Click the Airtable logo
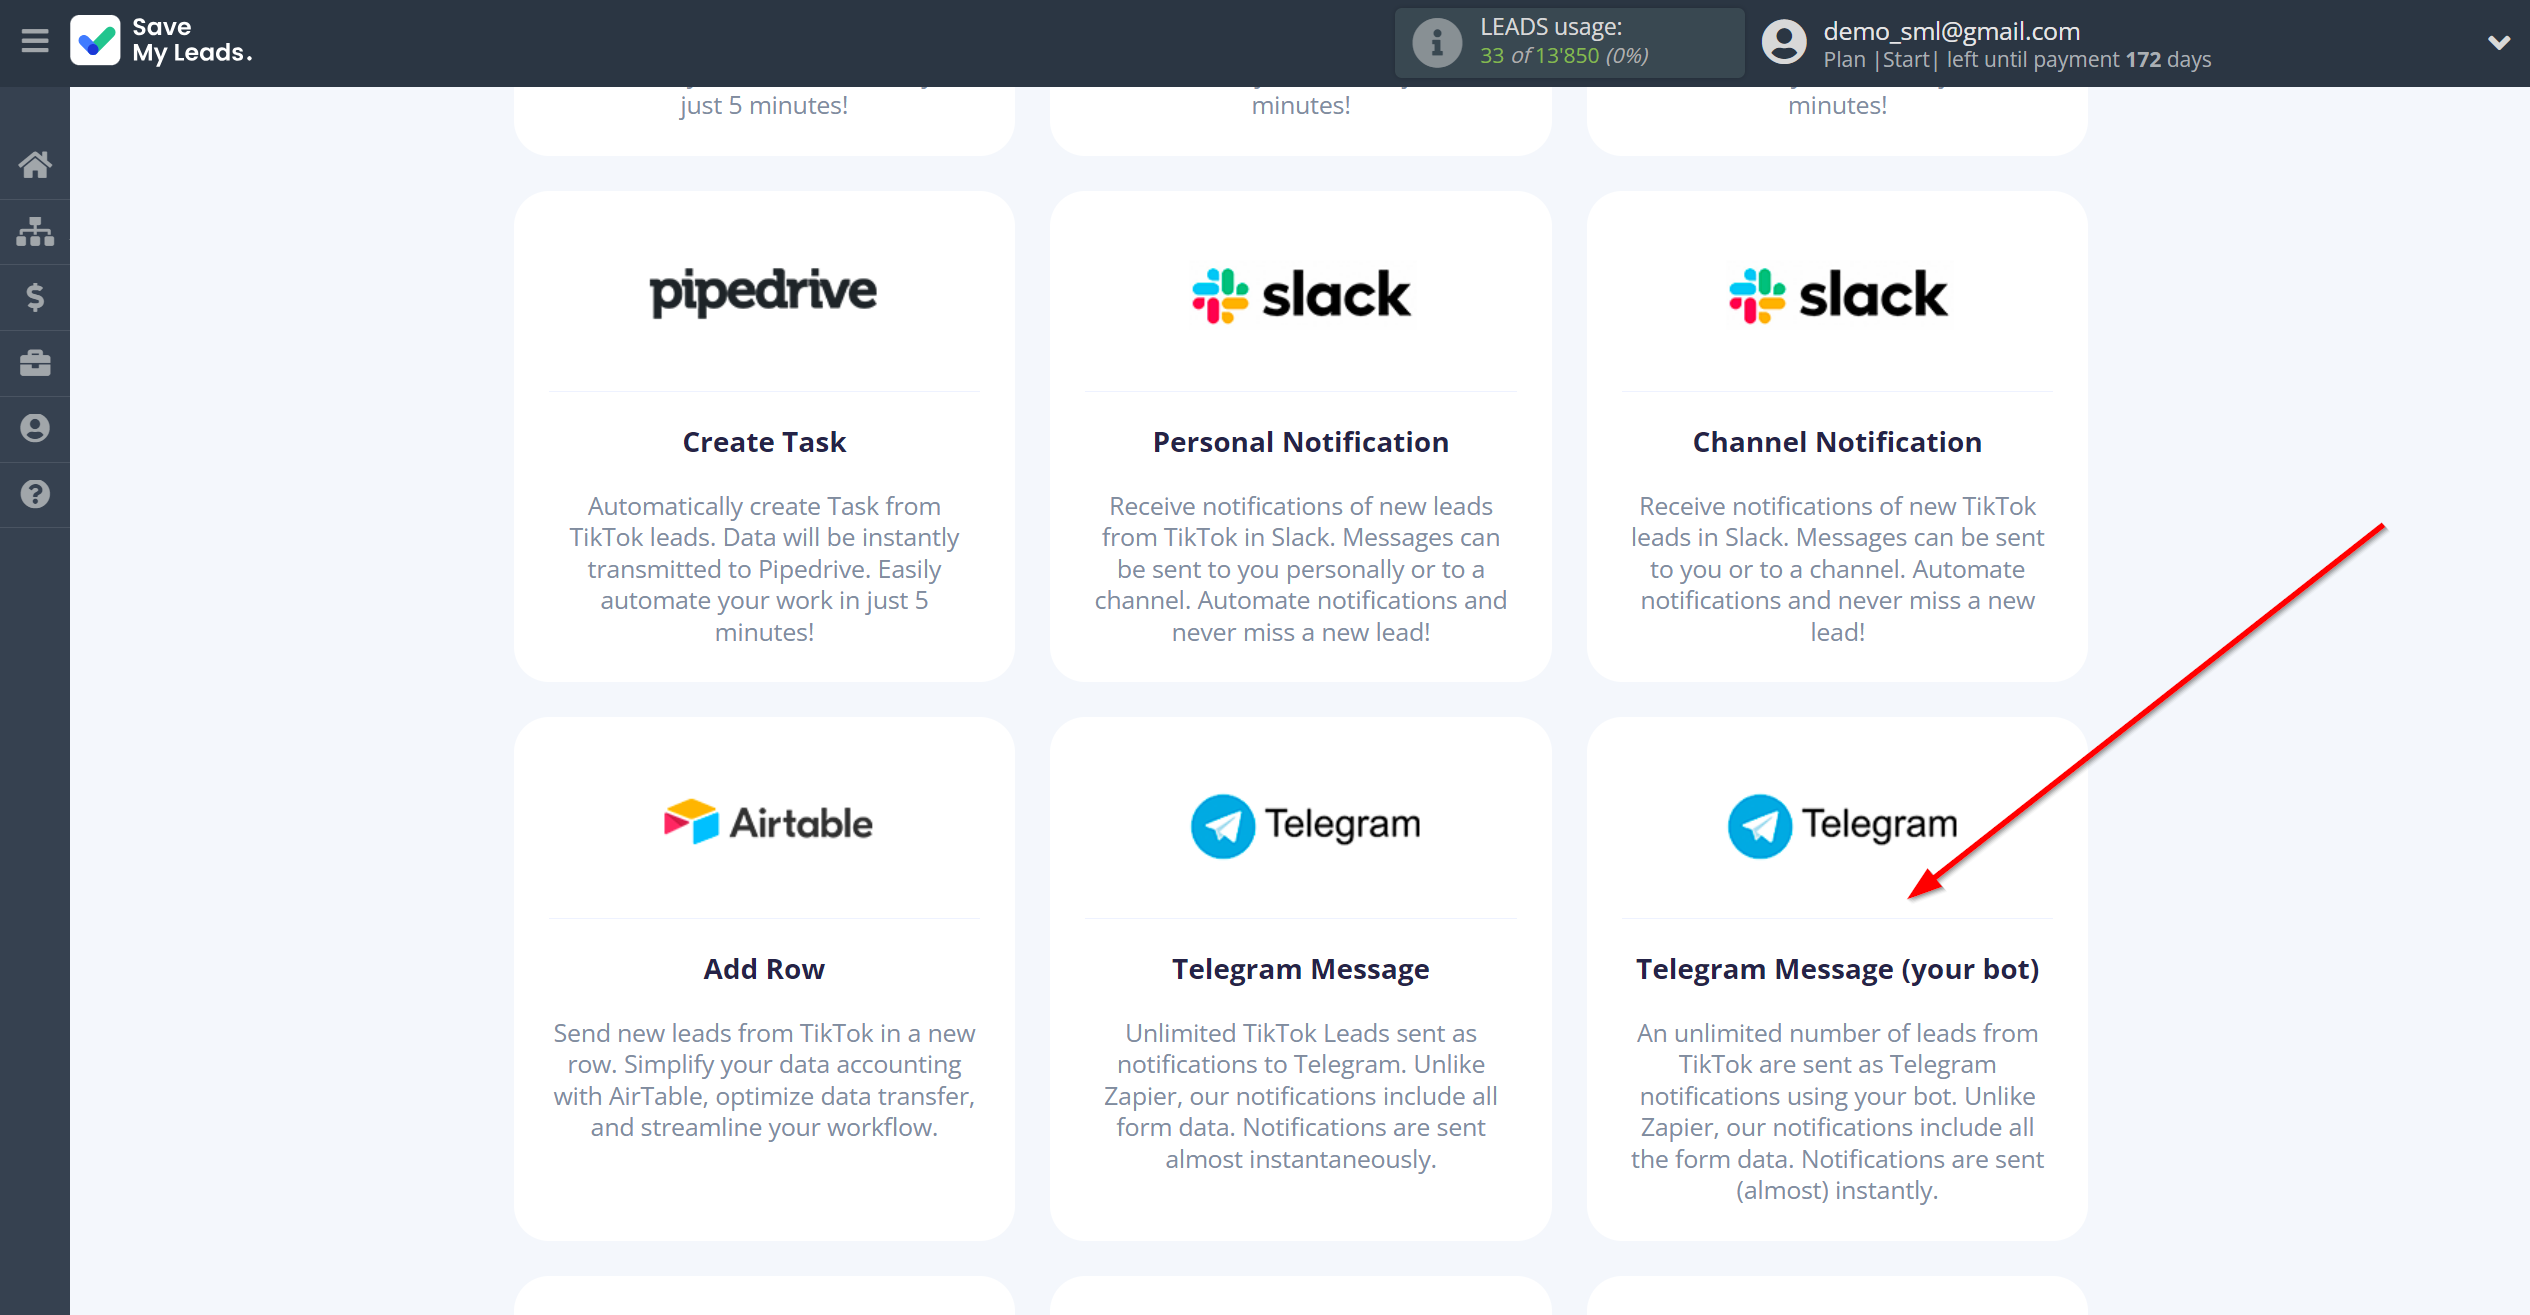Image resolution: width=2530 pixels, height=1315 pixels. tap(768, 823)
